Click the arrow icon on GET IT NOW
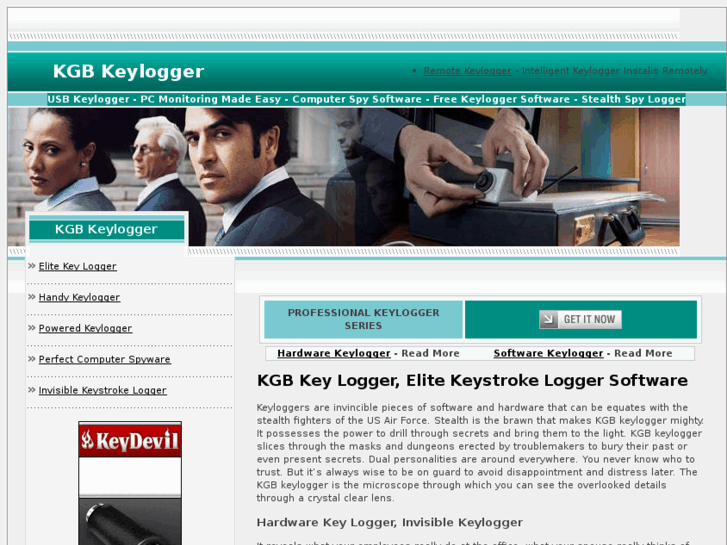The image size is (727, 545). tap(548, 320)
